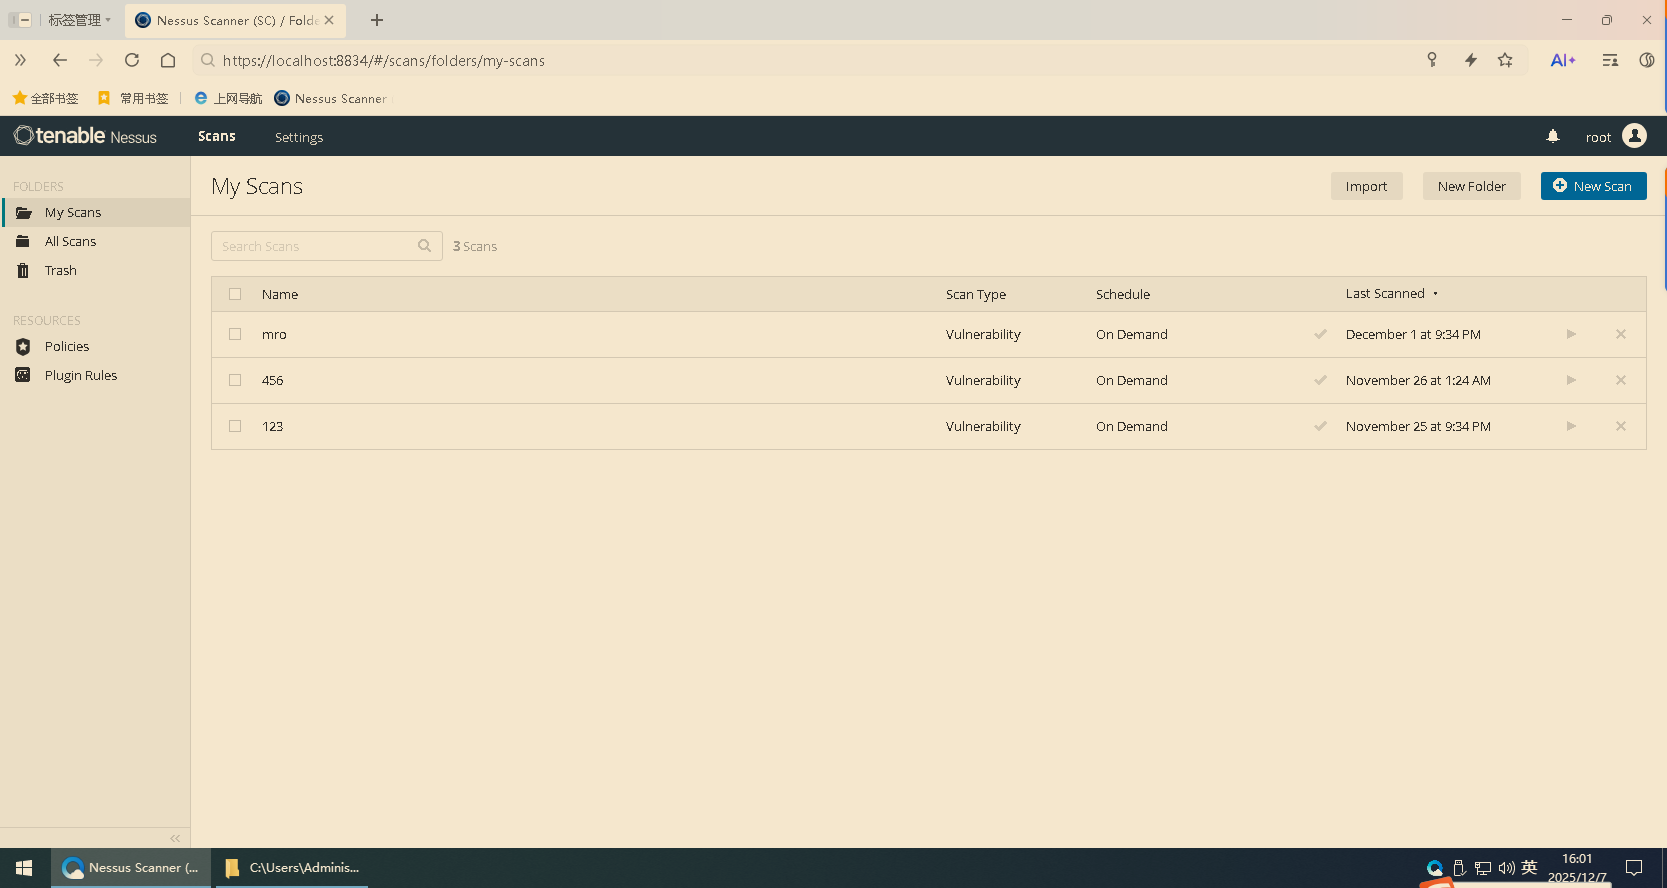Open the Trash folder
Viewport: 1667px width, 888px height.
pos(60,270)
